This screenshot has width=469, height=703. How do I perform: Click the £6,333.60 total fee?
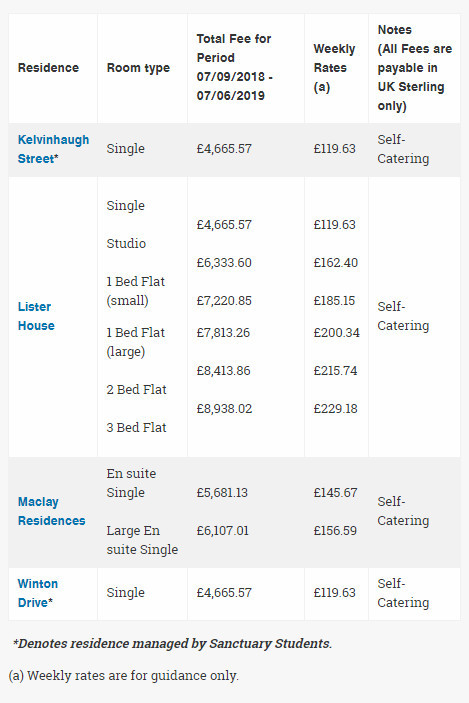point(224,263)
